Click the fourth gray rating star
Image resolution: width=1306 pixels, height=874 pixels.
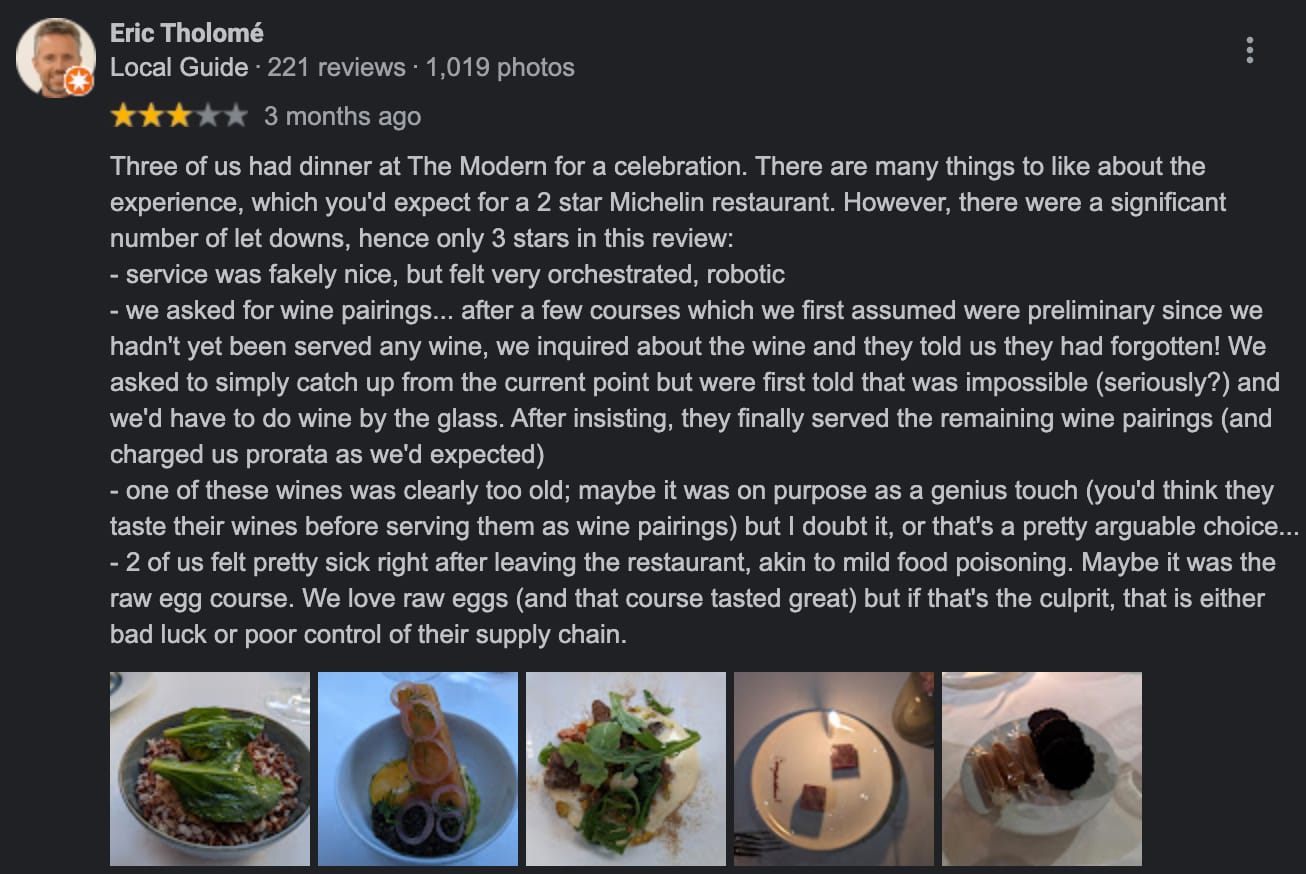coord(207,116)
